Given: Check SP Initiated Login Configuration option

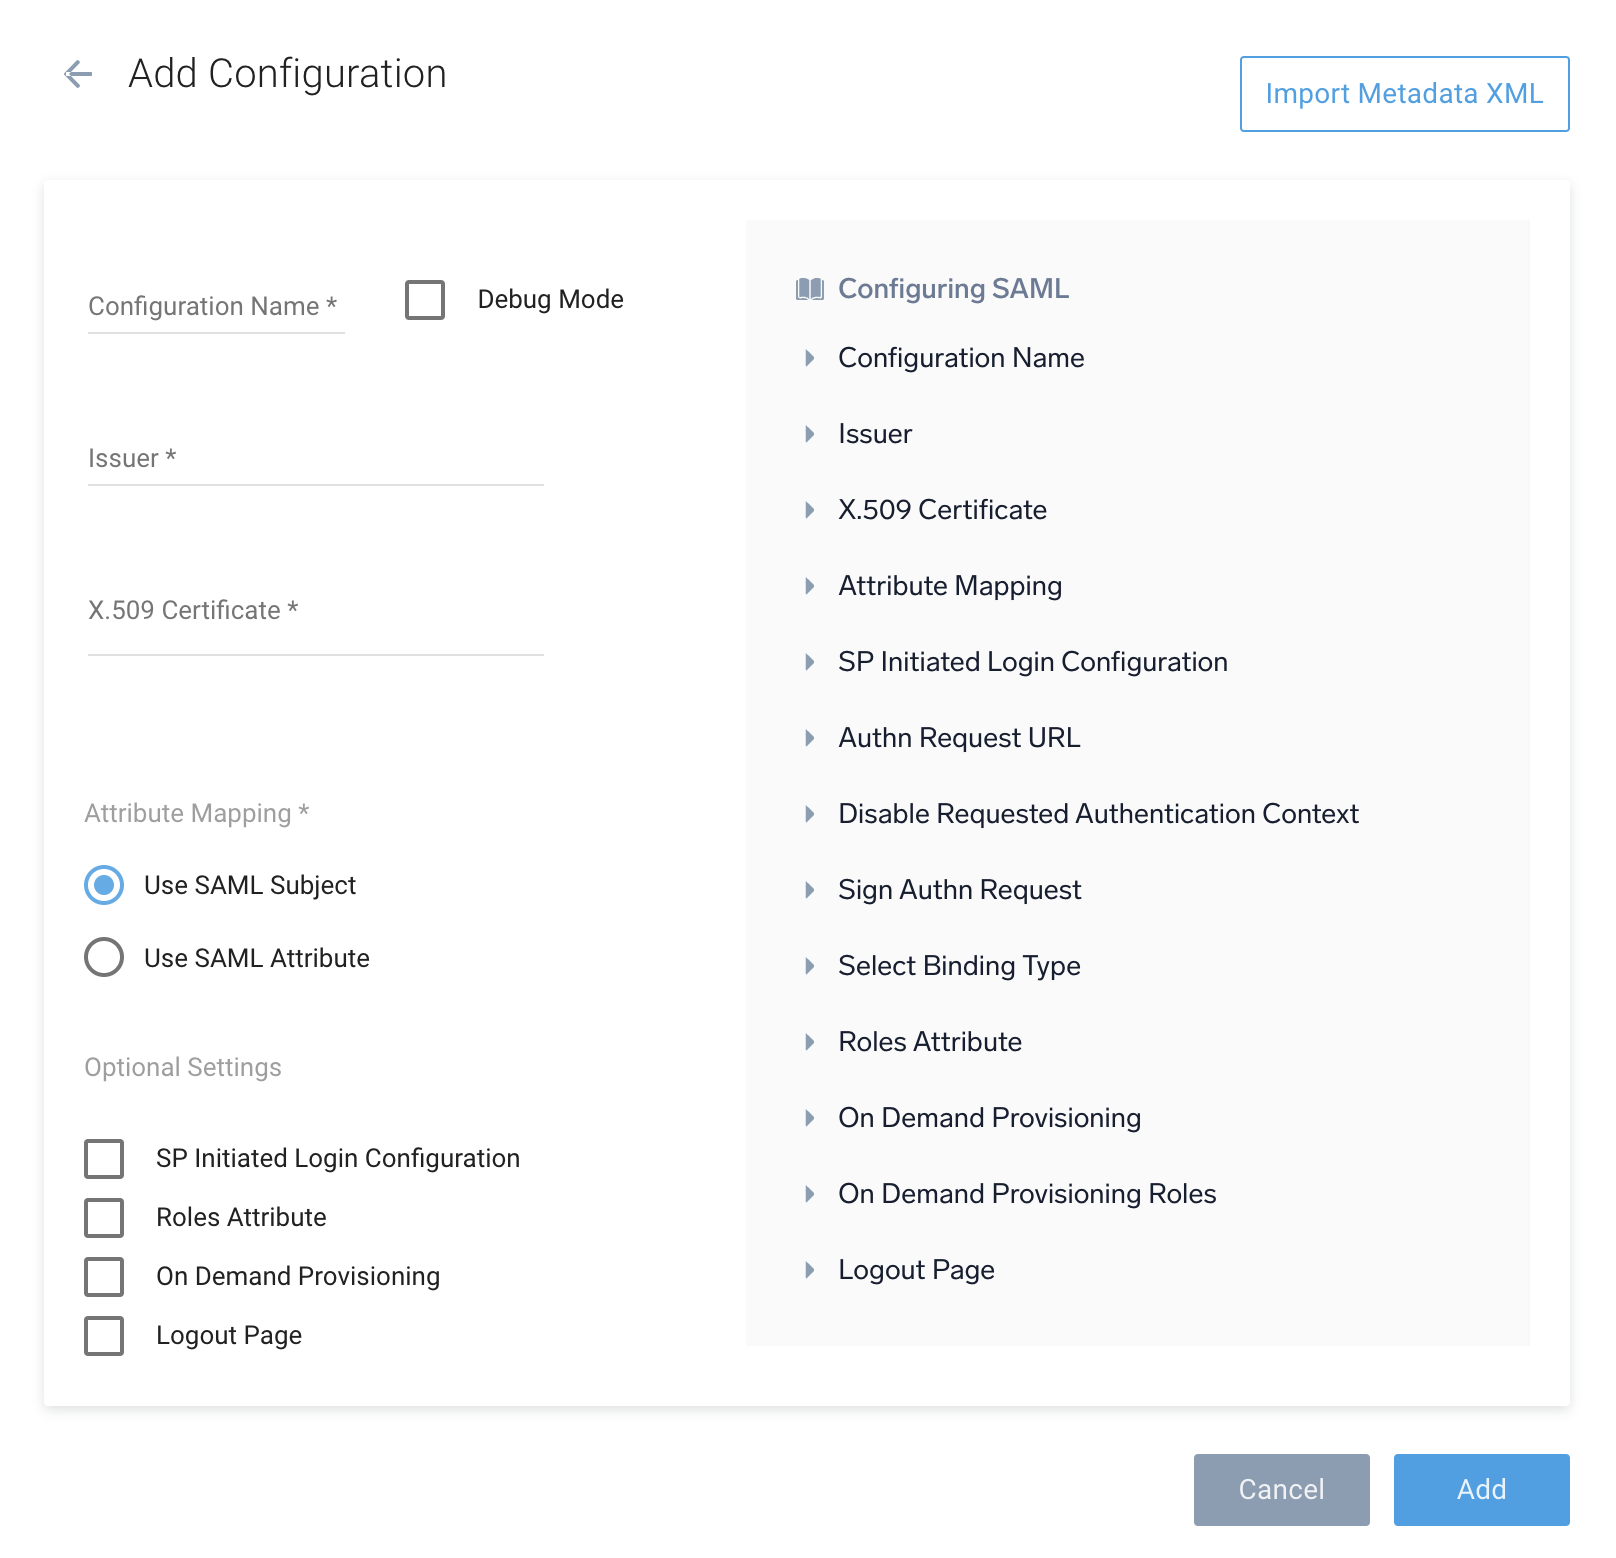Looking at the screenshot, I should point(103,1159).
